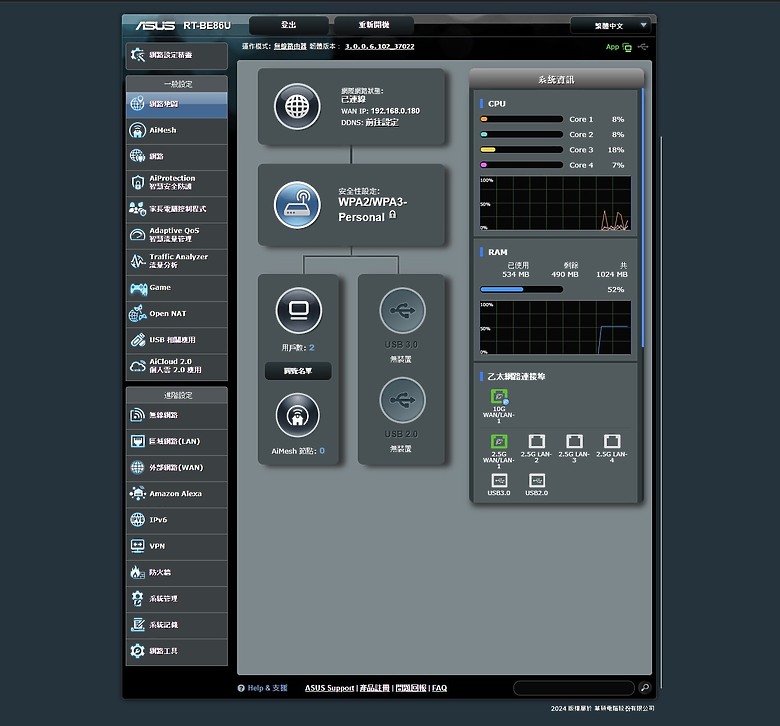Viewport: 780px width, 726px height.
Task: Open the LAN settings menu item
Action: click(177, 441)
